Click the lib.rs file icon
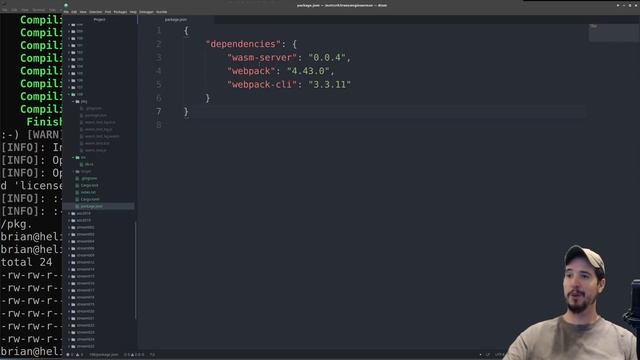This screenshot has width=640, height=360. (x=82, y=164)
